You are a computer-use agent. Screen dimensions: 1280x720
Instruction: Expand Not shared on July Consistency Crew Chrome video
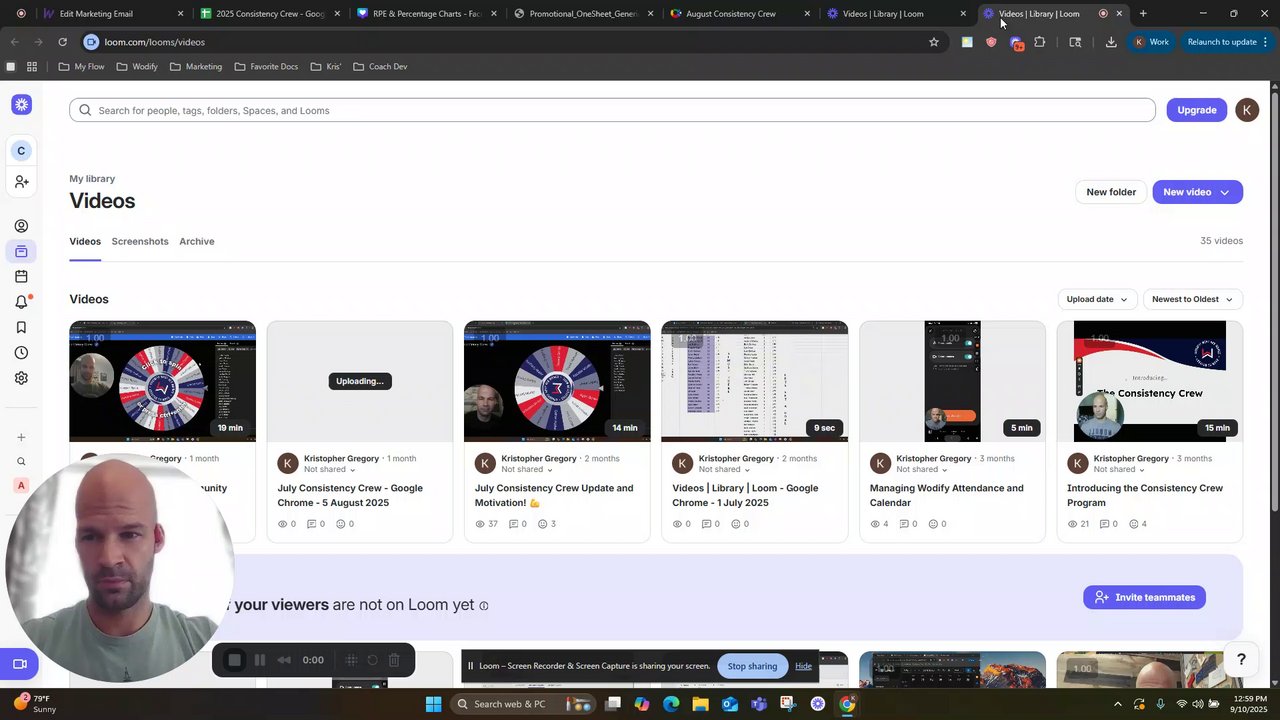(329, 469)
